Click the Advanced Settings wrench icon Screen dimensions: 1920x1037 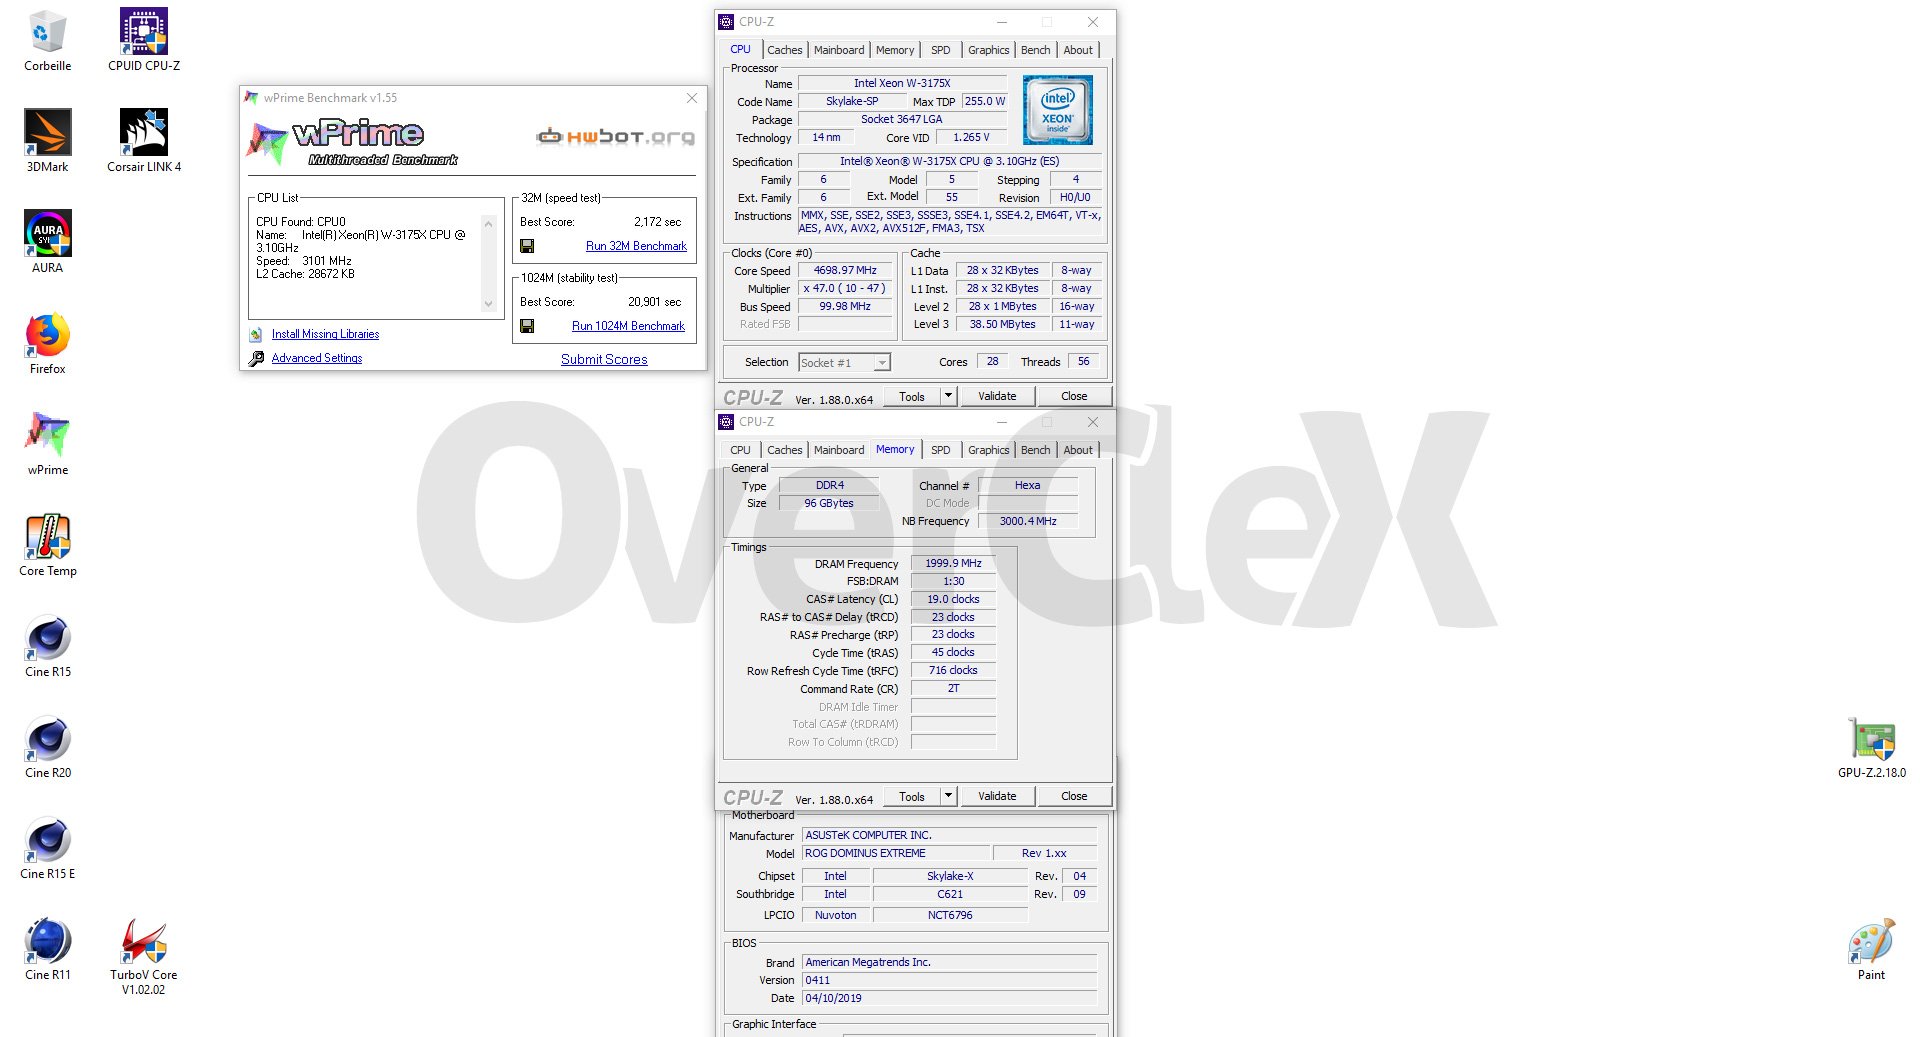(x=256, y=358)
